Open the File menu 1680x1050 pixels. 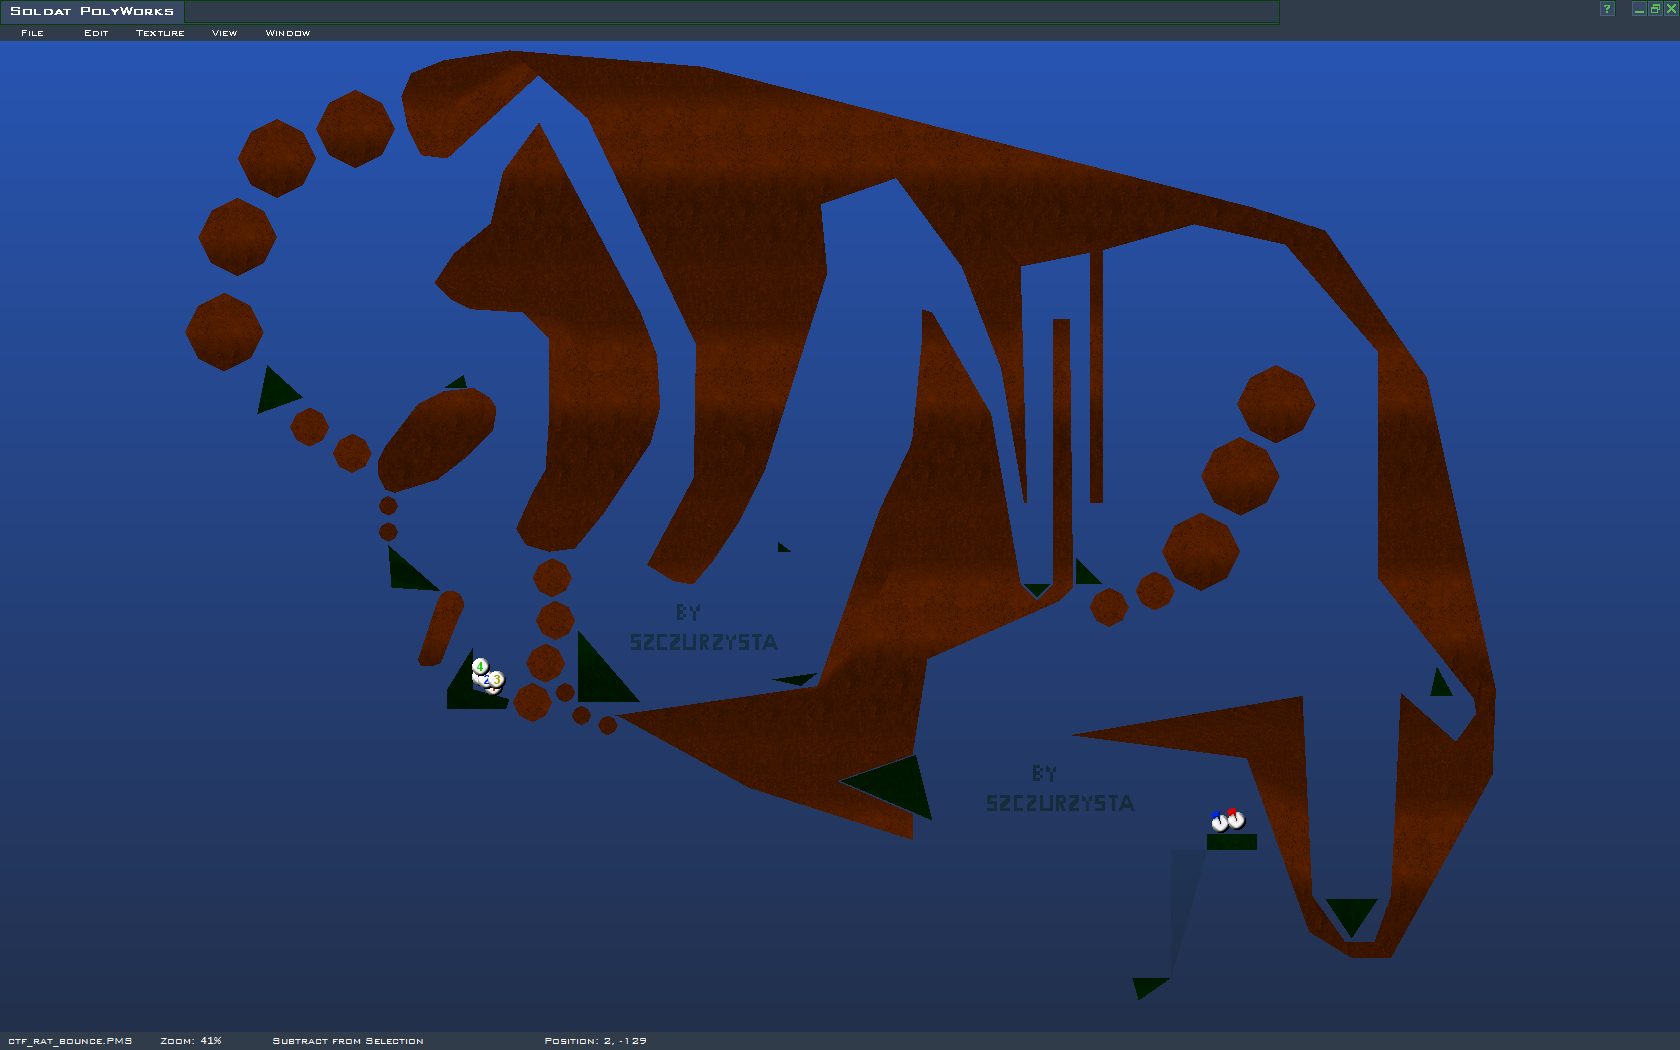click(x=32, y=33)
